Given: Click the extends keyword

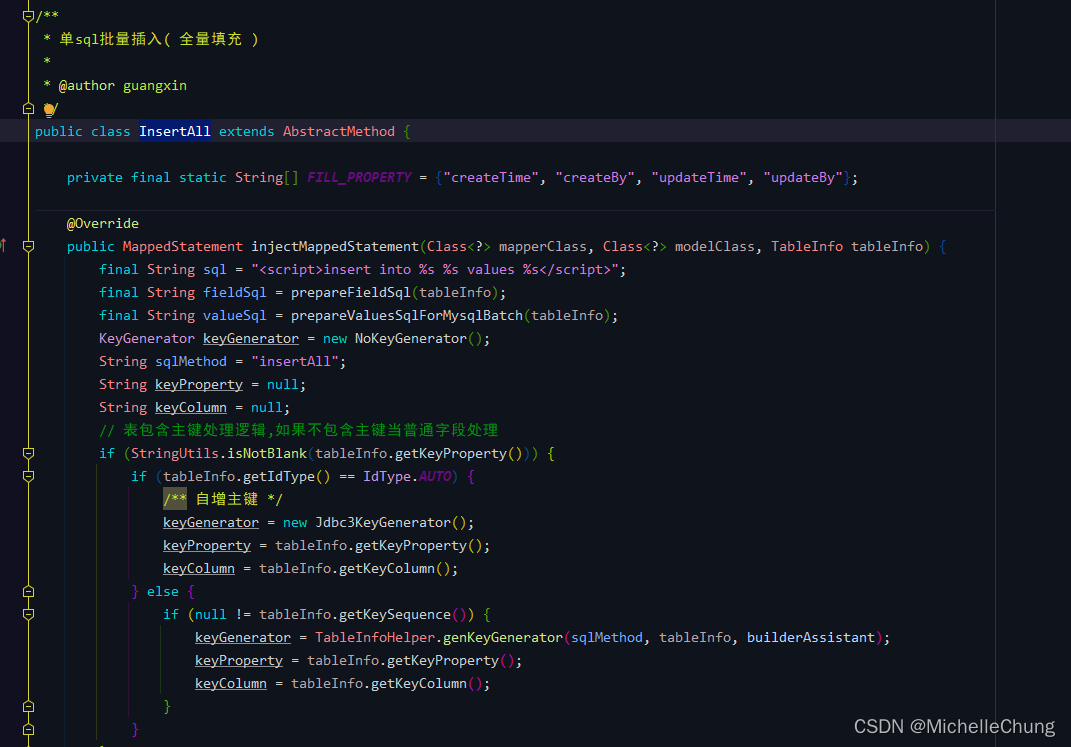Looking at the screenshot, I should [x=247, y=131].
